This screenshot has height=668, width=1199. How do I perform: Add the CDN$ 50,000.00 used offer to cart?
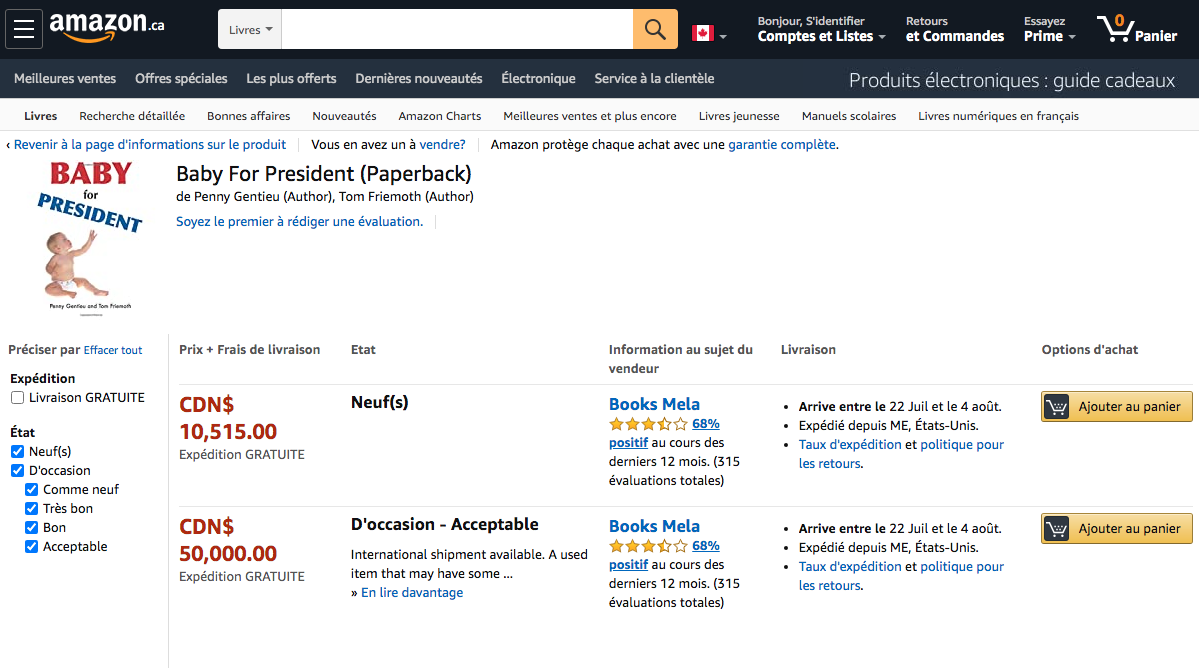pyautogui.click(x=1116, y=529)
